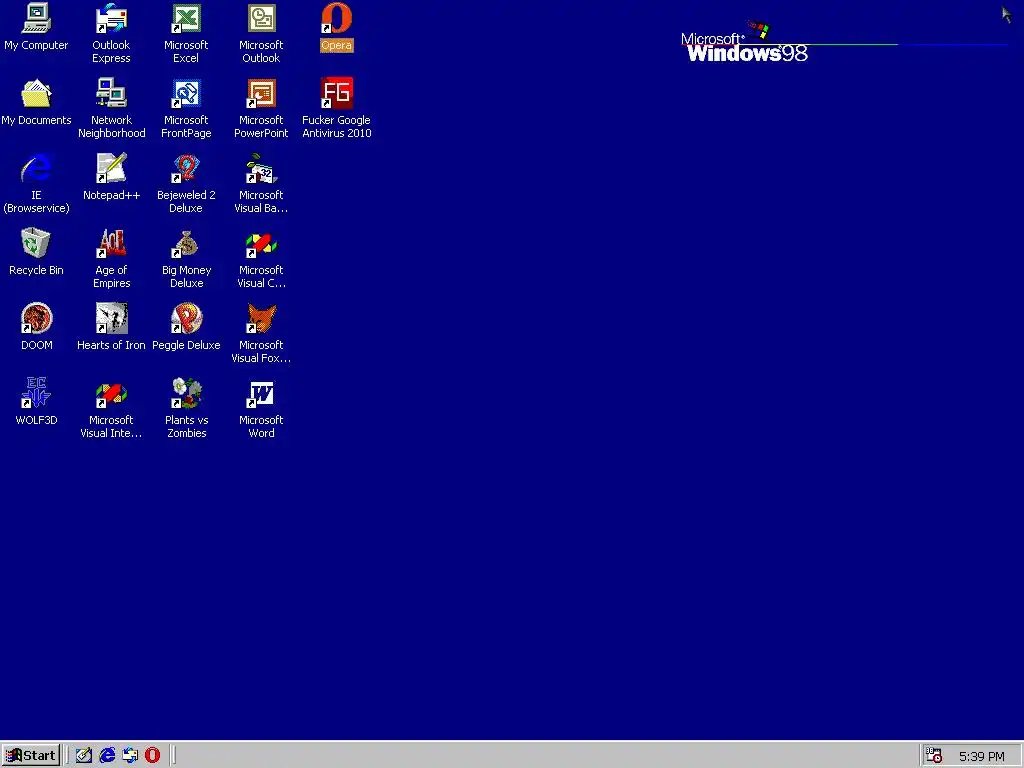The width and height of the screenshot is (1024, 768).
Task: Launch Opera from the Quick Launch bar
Action: [153, 755]
